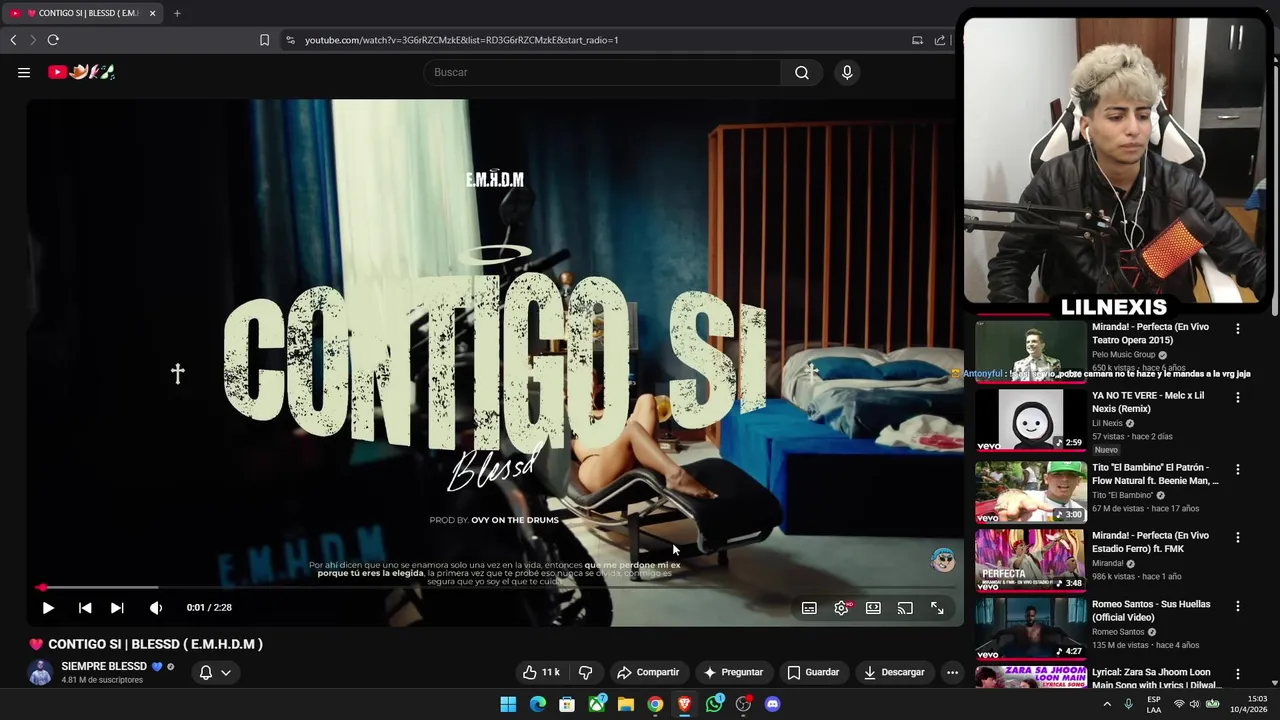Open the Preguntar AI button
1280x720 pixels.
coord(733,672)
